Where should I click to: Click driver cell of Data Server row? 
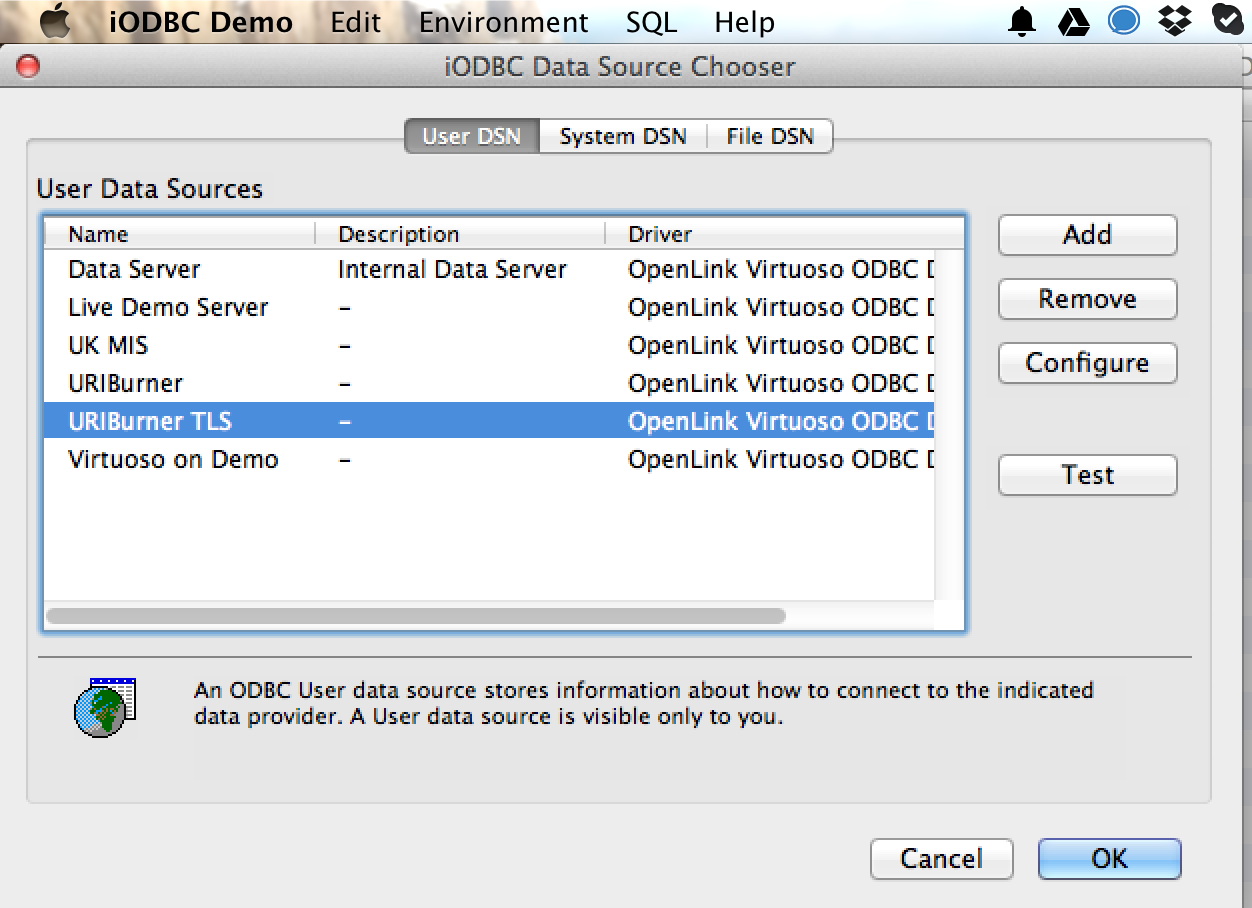781,269
